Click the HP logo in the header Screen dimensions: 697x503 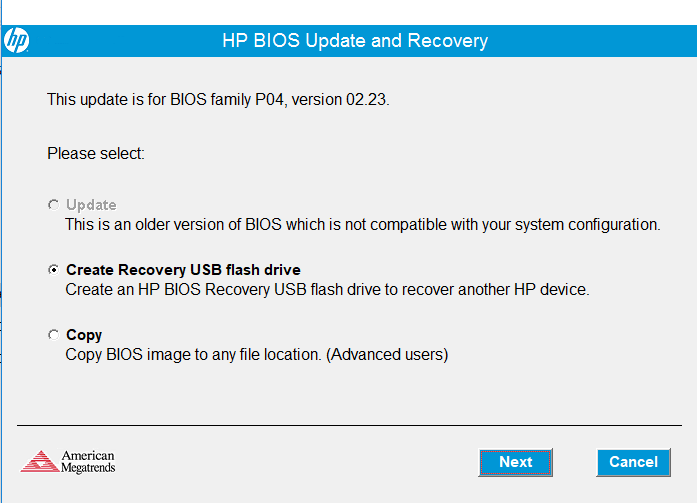[x=17, y=41]
